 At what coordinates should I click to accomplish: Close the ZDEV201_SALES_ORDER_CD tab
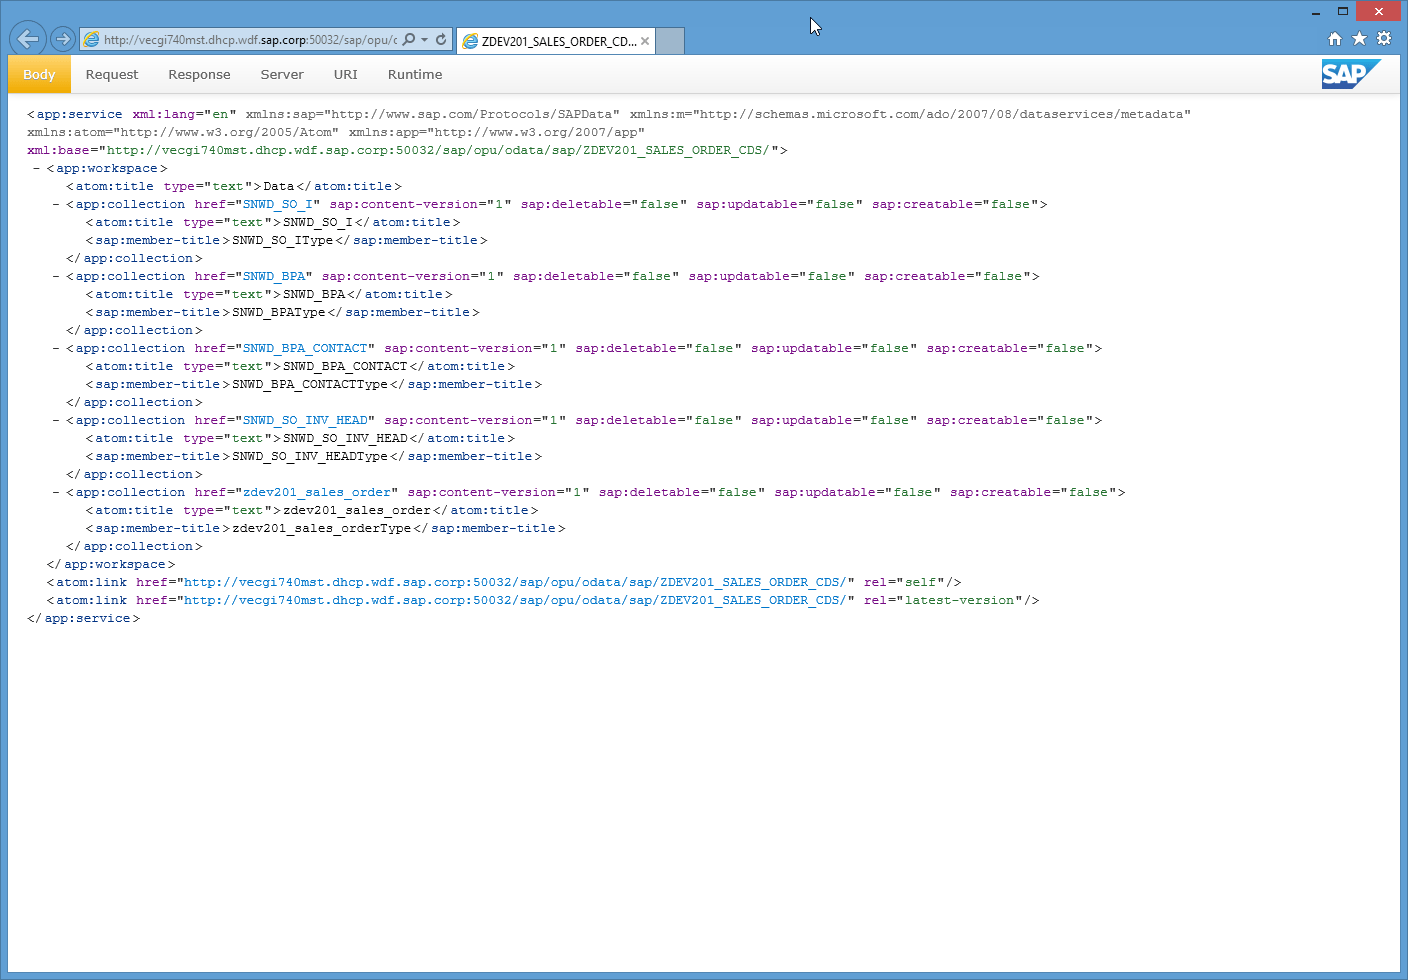645,41
